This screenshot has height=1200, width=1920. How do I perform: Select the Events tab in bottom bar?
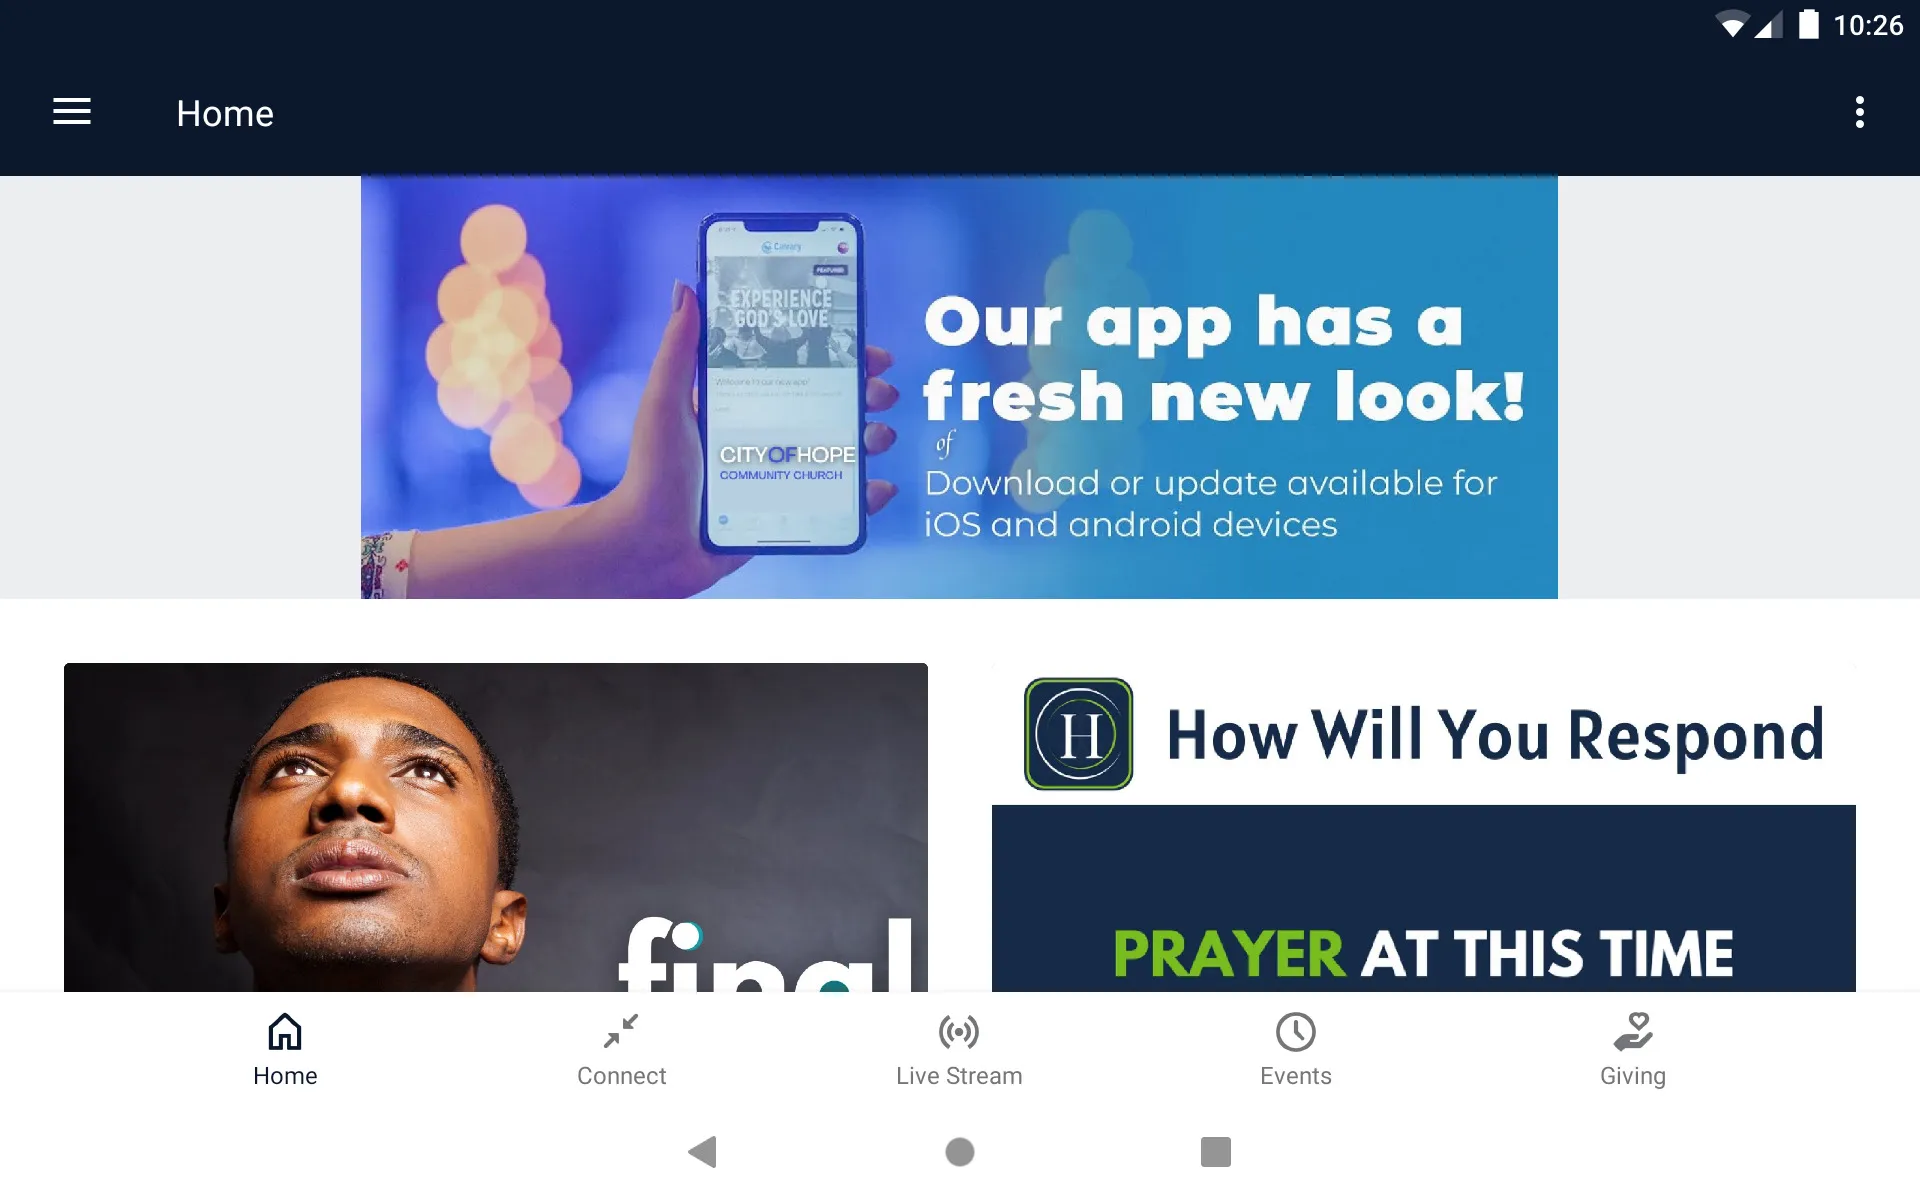(x=1295, y=1048)
